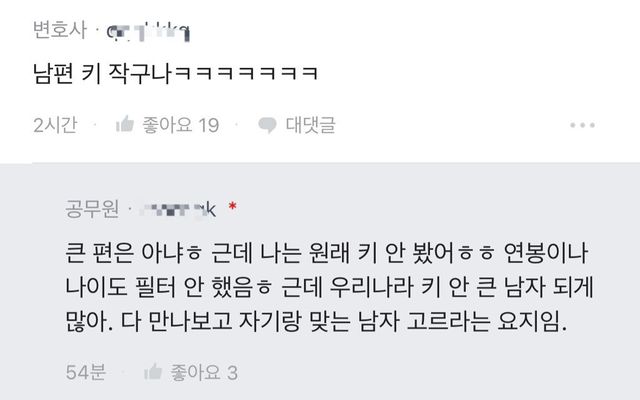Select 대댓글 to write a nested reply
This screenshot has height=400, width=640.
pyautogui.click(x=310, y=124)
